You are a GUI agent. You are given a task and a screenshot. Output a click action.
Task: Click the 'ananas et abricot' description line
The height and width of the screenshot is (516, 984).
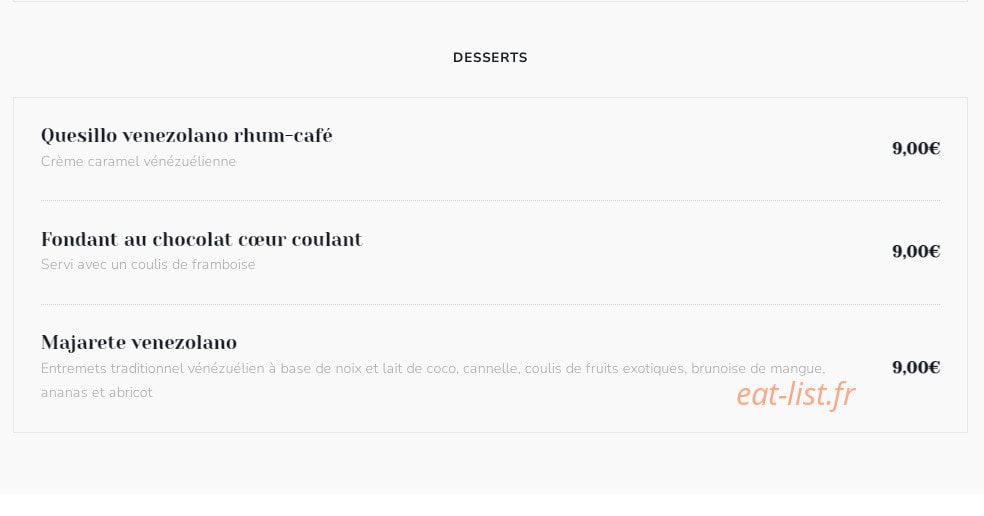pyautogui.click(x=97, y=392)
